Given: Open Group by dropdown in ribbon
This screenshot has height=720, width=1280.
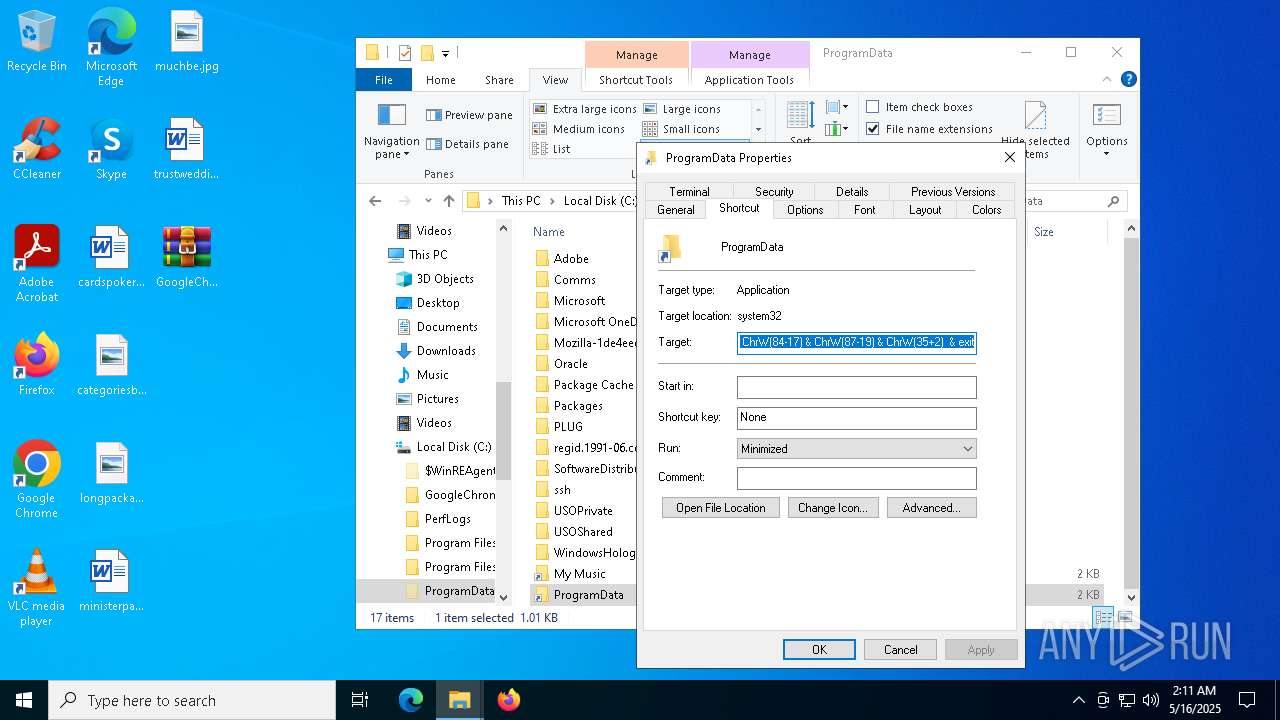Looking at the screenshot, I should [x=836, y=107].
